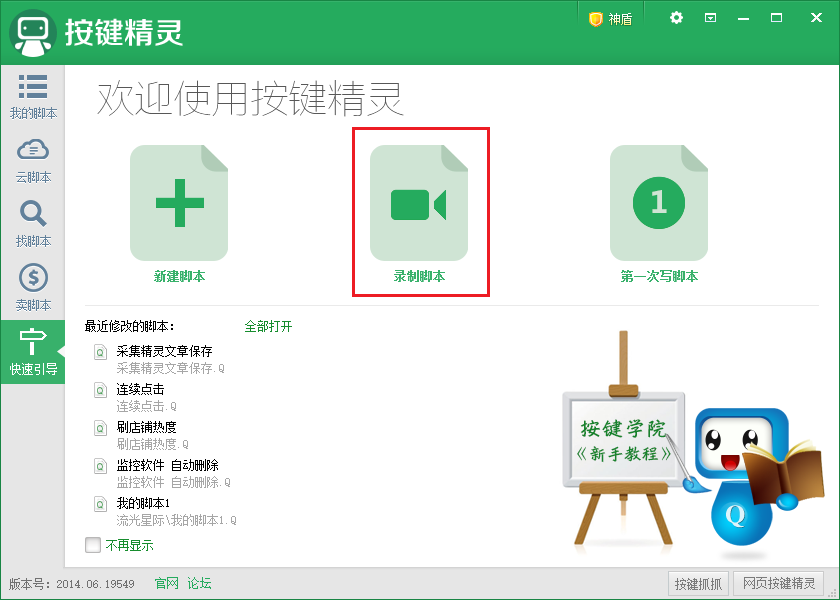Click the 按键抓抓 button
Image resolution: width=840 pixels, height=600 pixels.
(698, 583)
